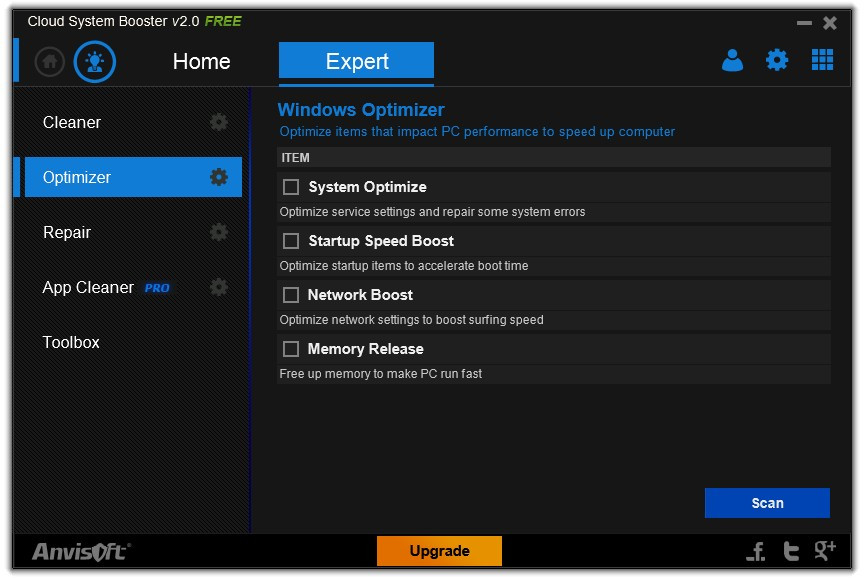864x578 pixels.
Task: Select the Expert tab
Action: [x=357, y=60]
